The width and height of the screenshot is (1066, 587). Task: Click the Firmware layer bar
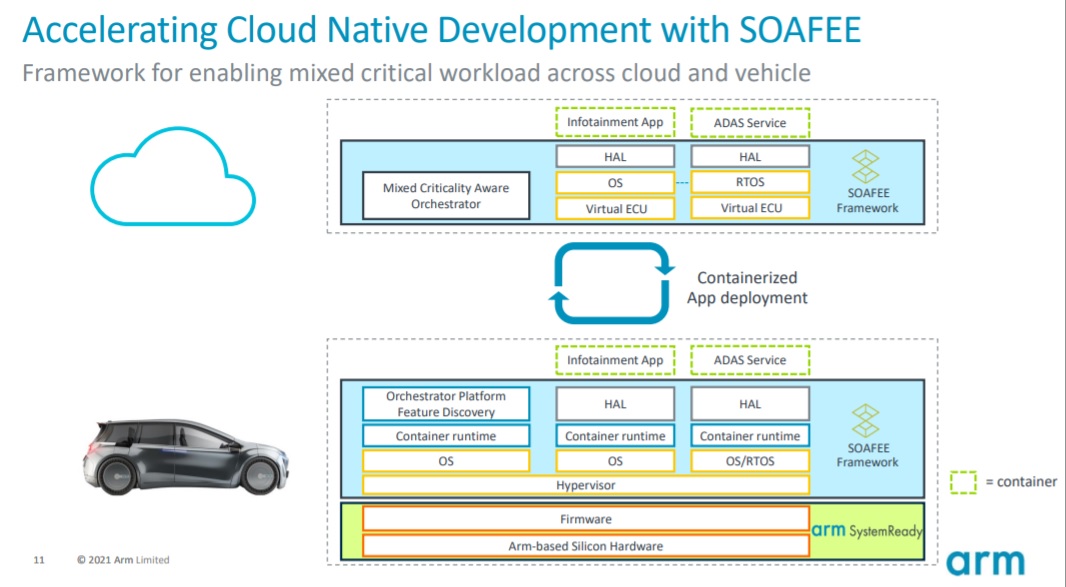586,519
